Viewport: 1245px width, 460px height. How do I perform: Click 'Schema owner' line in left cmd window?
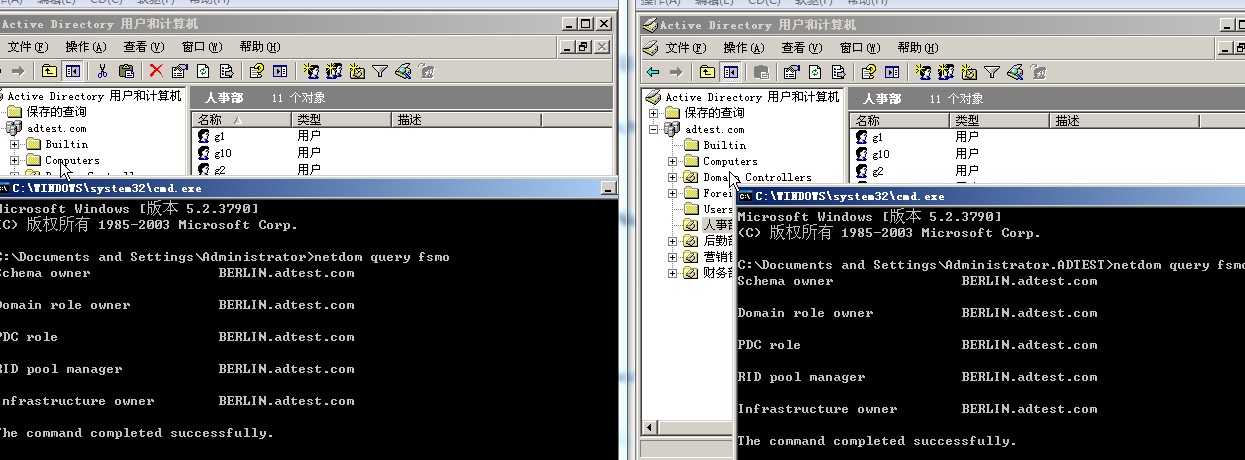tap(176, 273)
